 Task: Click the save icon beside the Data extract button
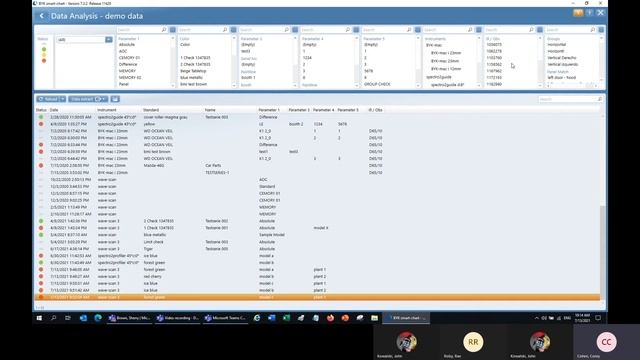tap(115, 99)
